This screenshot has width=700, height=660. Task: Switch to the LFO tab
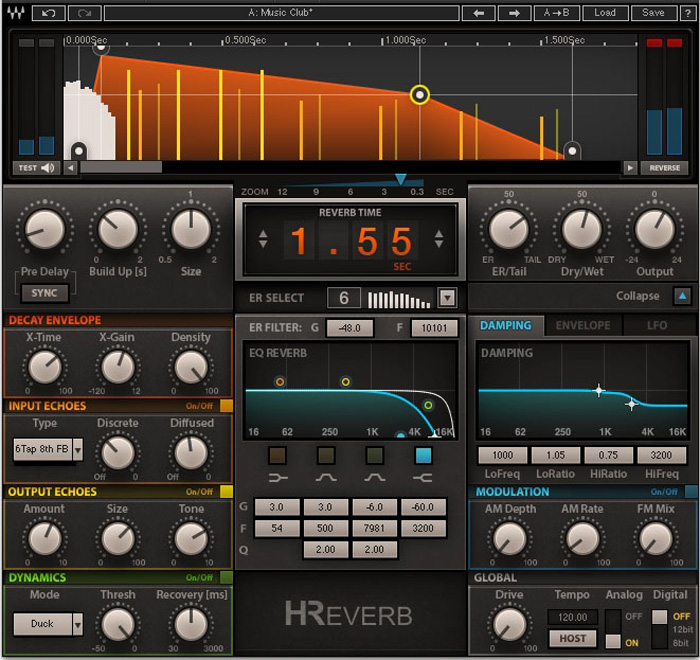pos(657,326)
